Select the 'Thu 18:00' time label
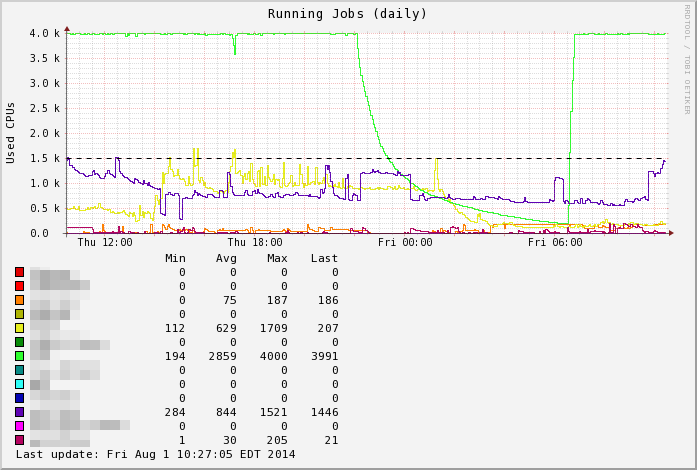This screenshot has height=470, width=697. (x=255, y=242)
